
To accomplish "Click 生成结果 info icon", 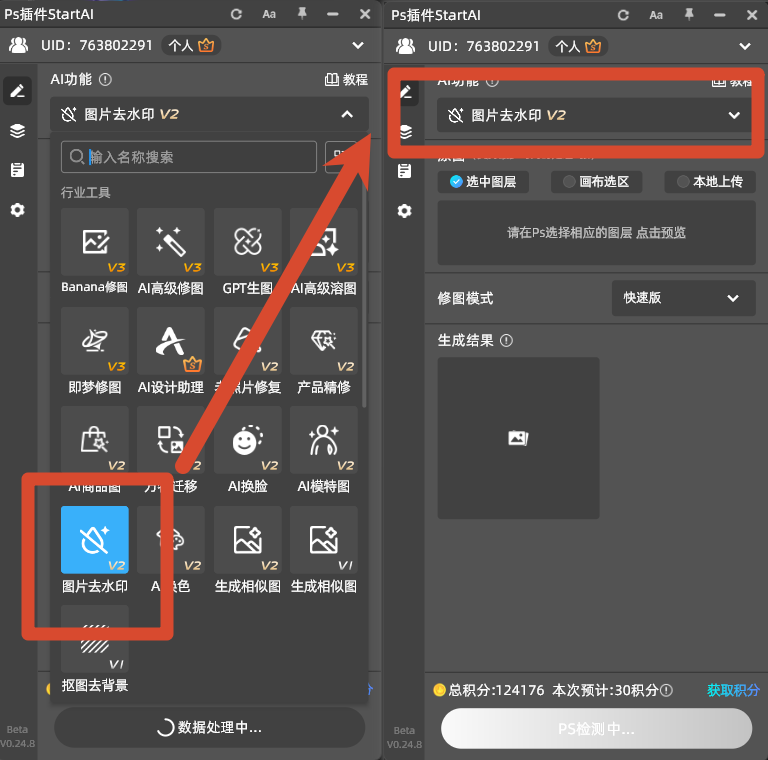I will [506, 340].
